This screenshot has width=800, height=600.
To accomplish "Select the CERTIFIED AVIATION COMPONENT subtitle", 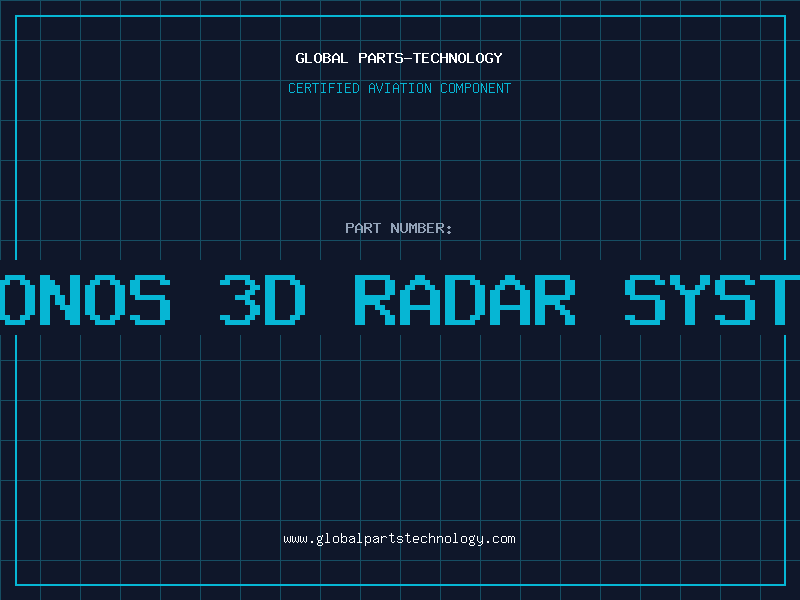I will 399,88.
